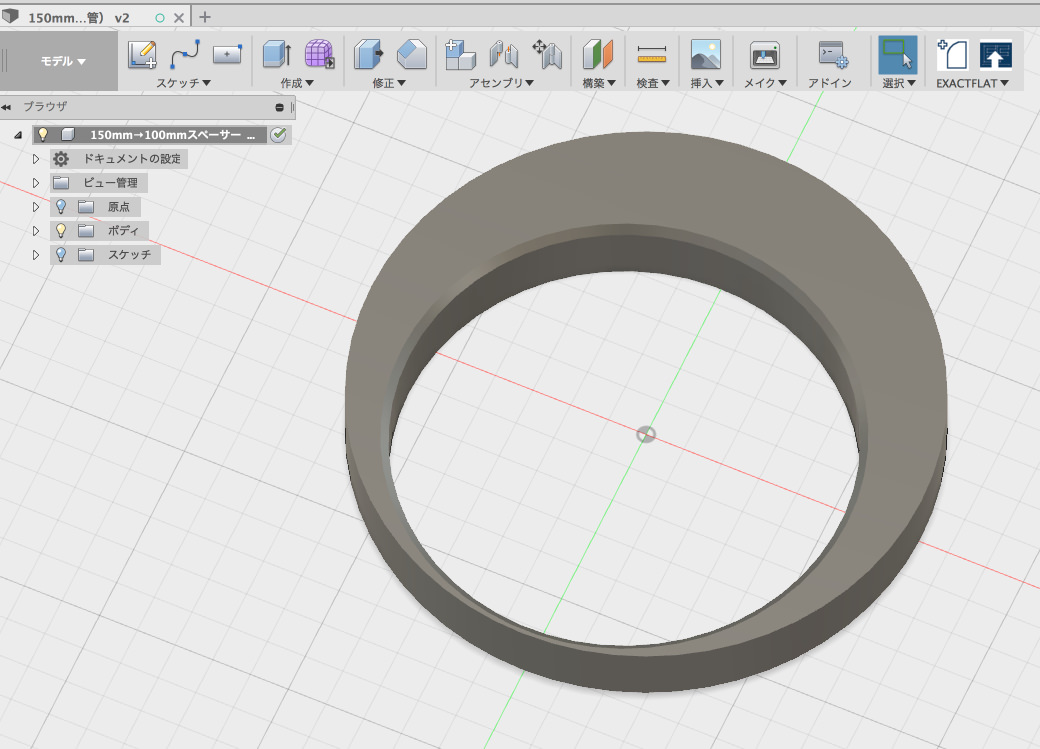Viewport: 1040px width, 749px height.
Task: Click the root component icon
Action: (68, 135)
